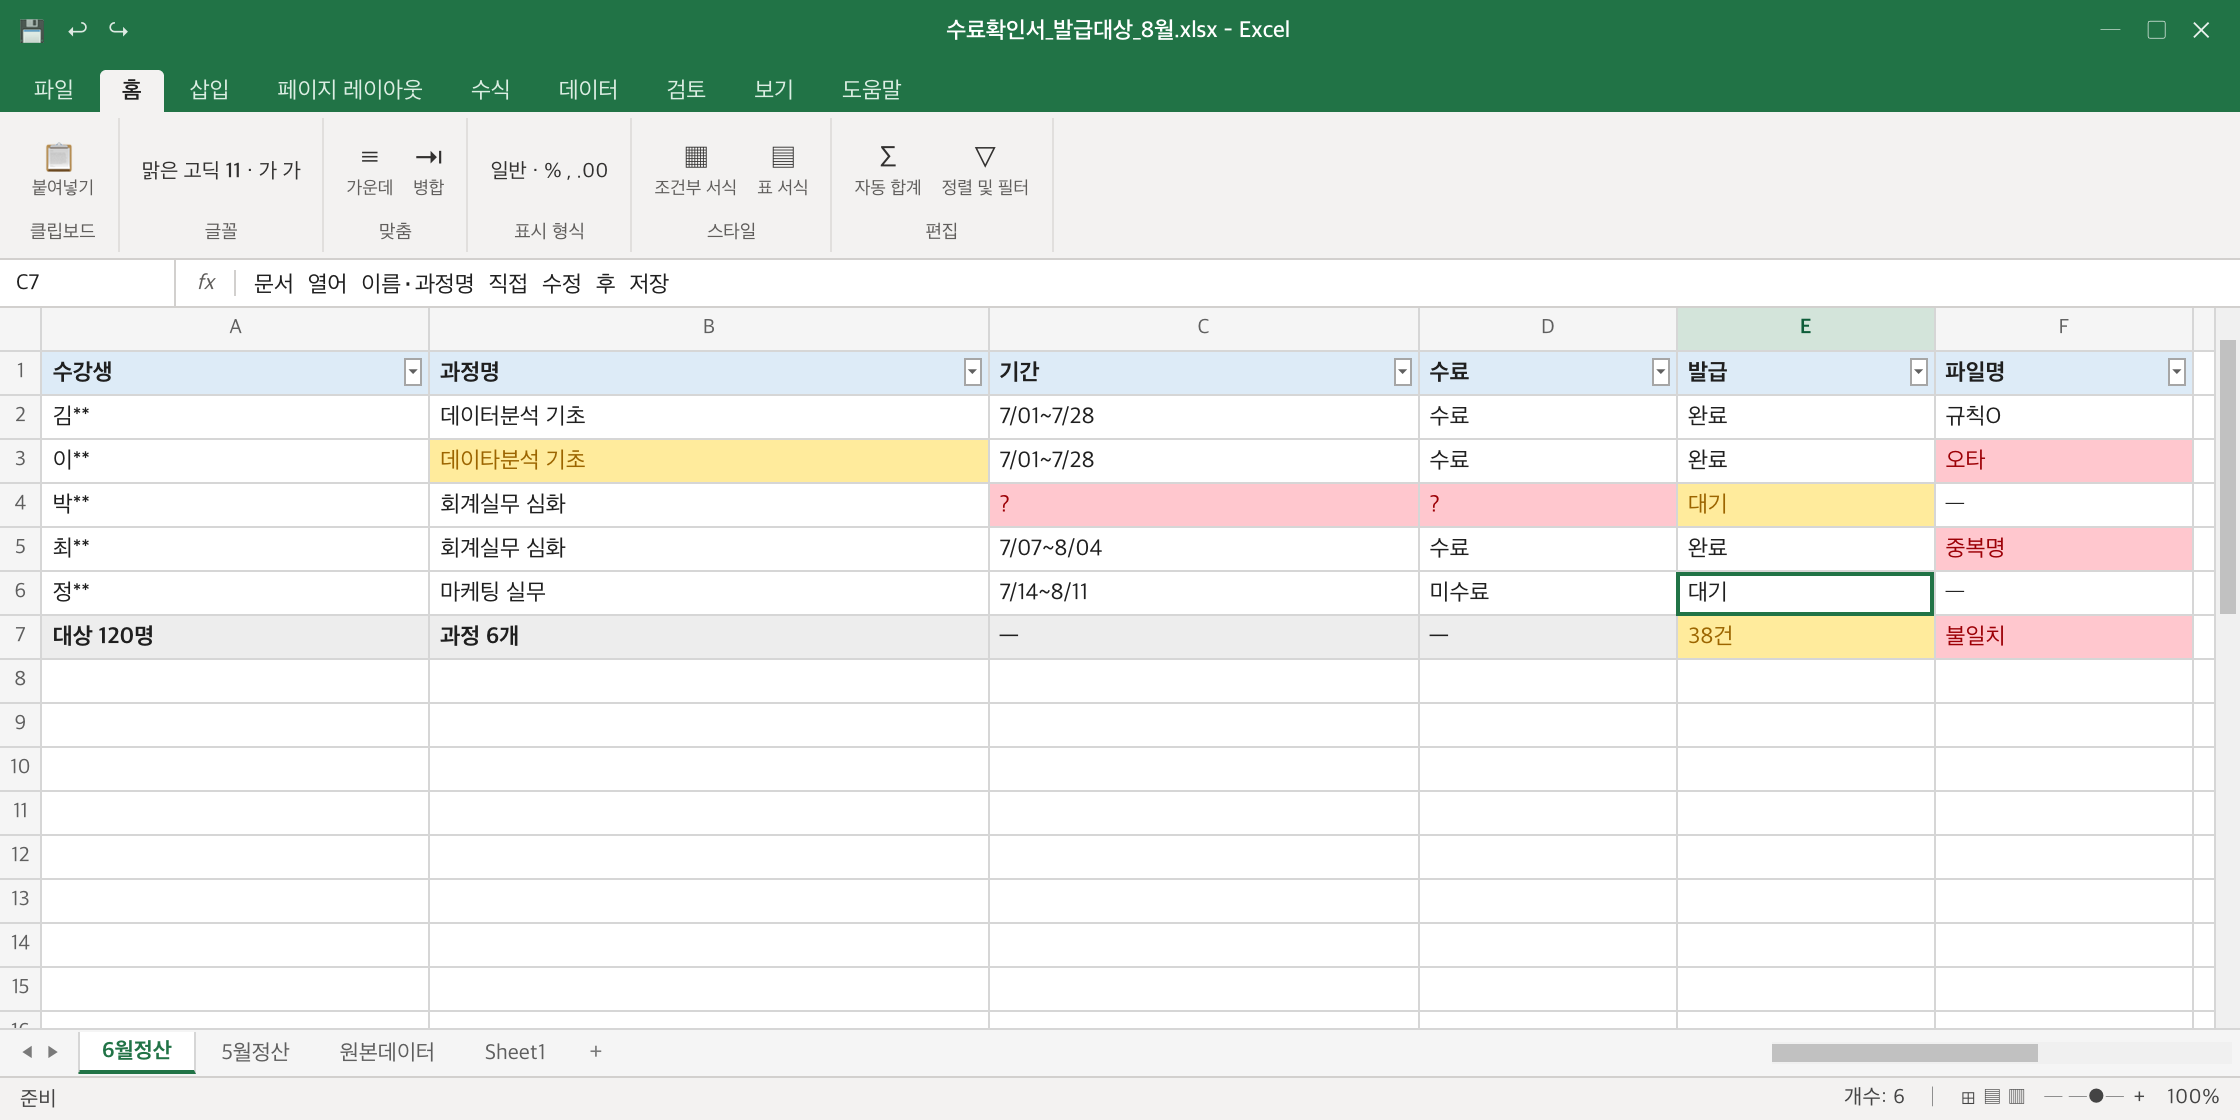Select cell with 데이타분석 기초
The image size is (2240, 1120).
pos(709,461)
